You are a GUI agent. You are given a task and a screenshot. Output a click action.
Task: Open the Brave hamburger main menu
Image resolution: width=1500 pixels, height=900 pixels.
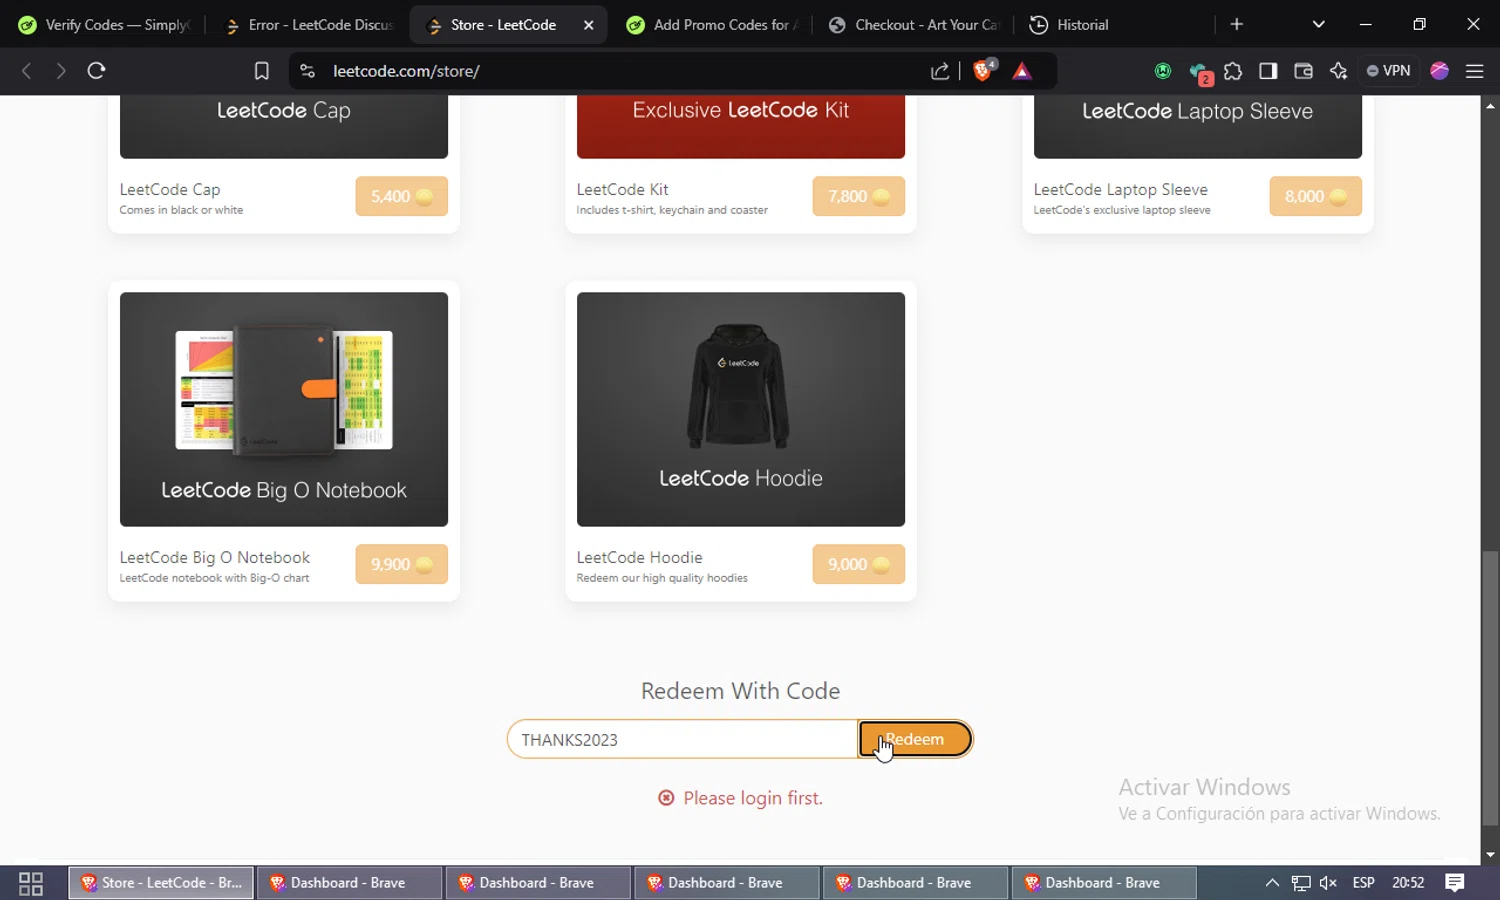[x=1474, y=71]
